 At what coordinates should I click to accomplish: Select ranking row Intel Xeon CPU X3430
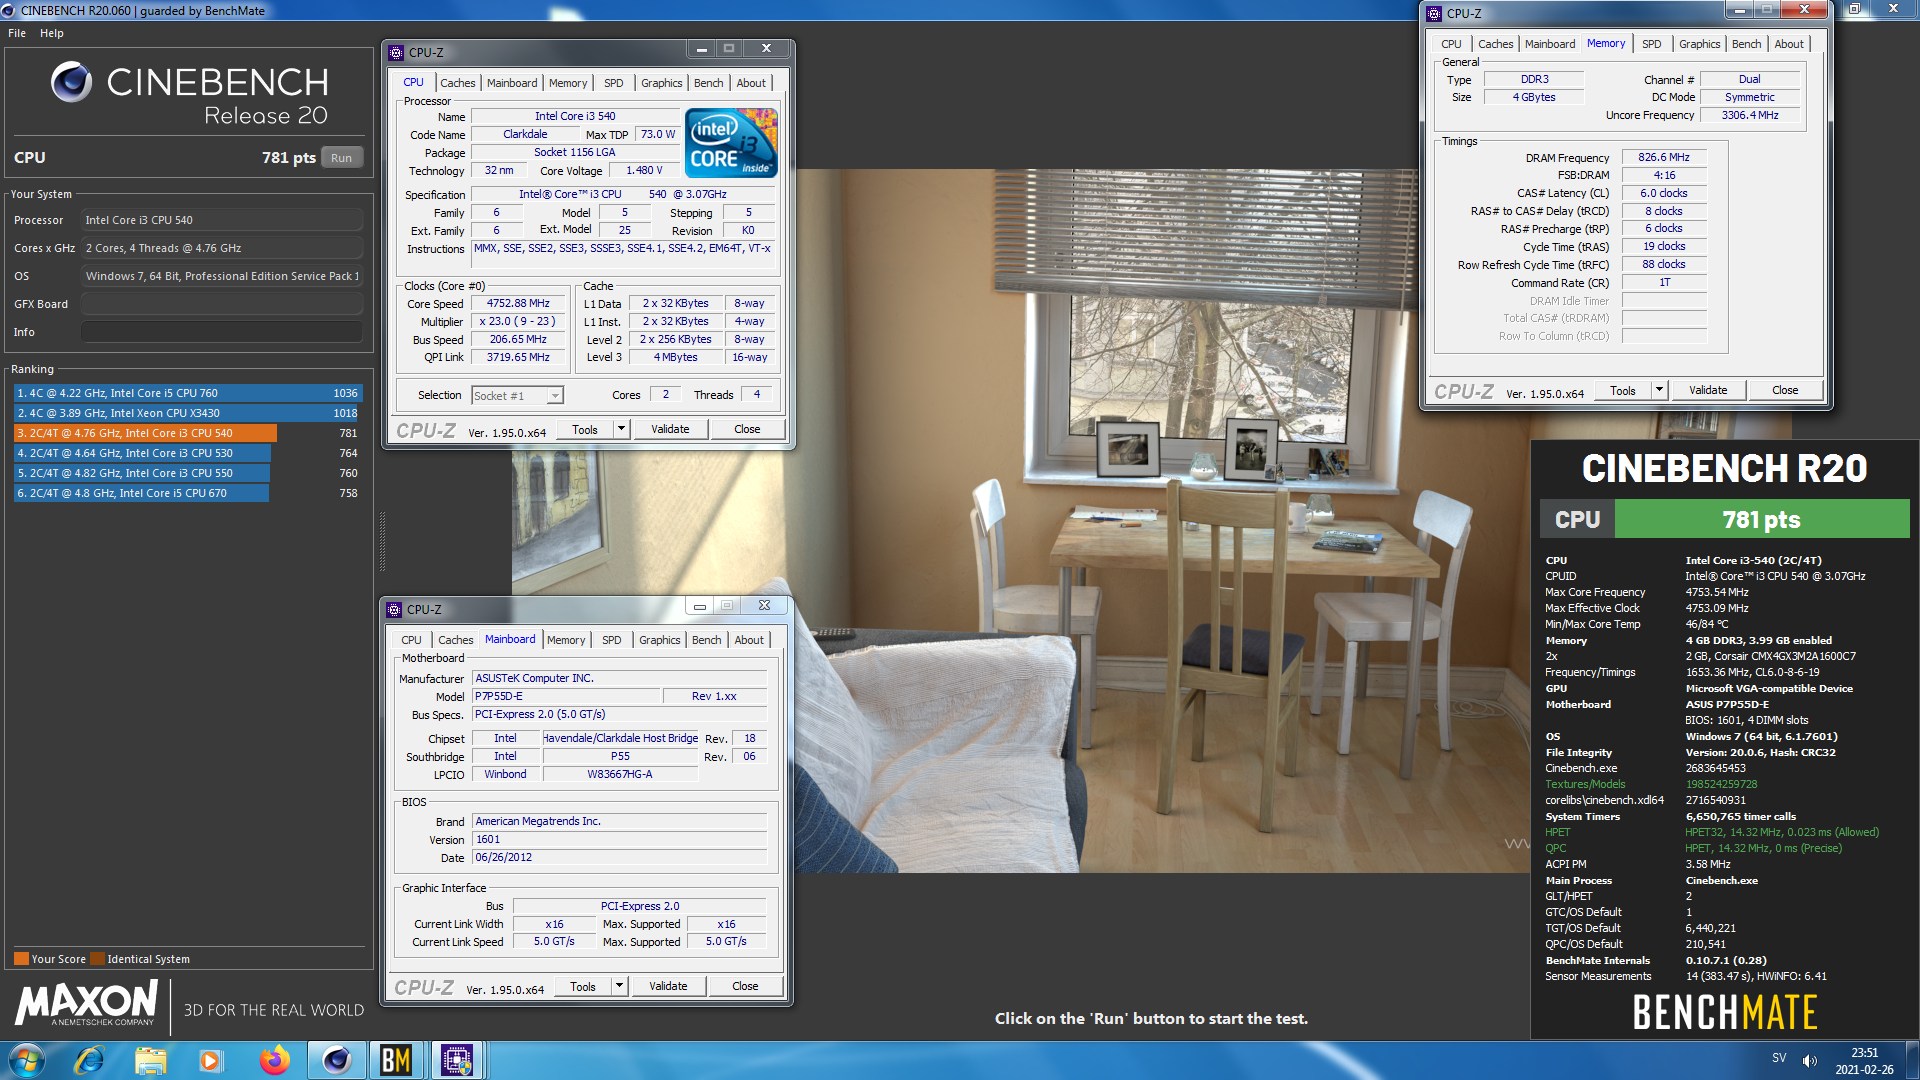point(187,413)
